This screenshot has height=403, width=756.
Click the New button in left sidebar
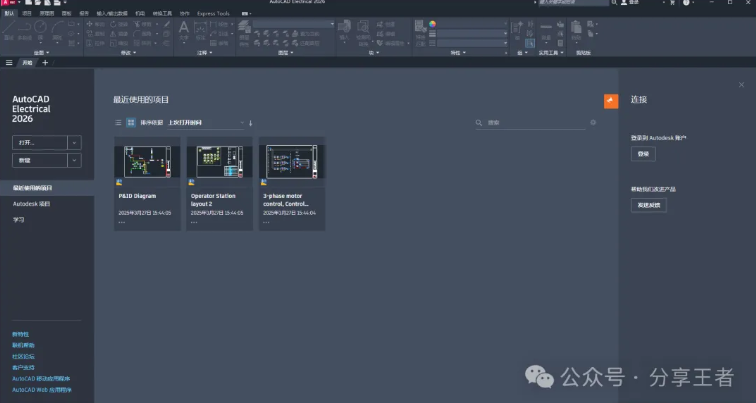40,161
